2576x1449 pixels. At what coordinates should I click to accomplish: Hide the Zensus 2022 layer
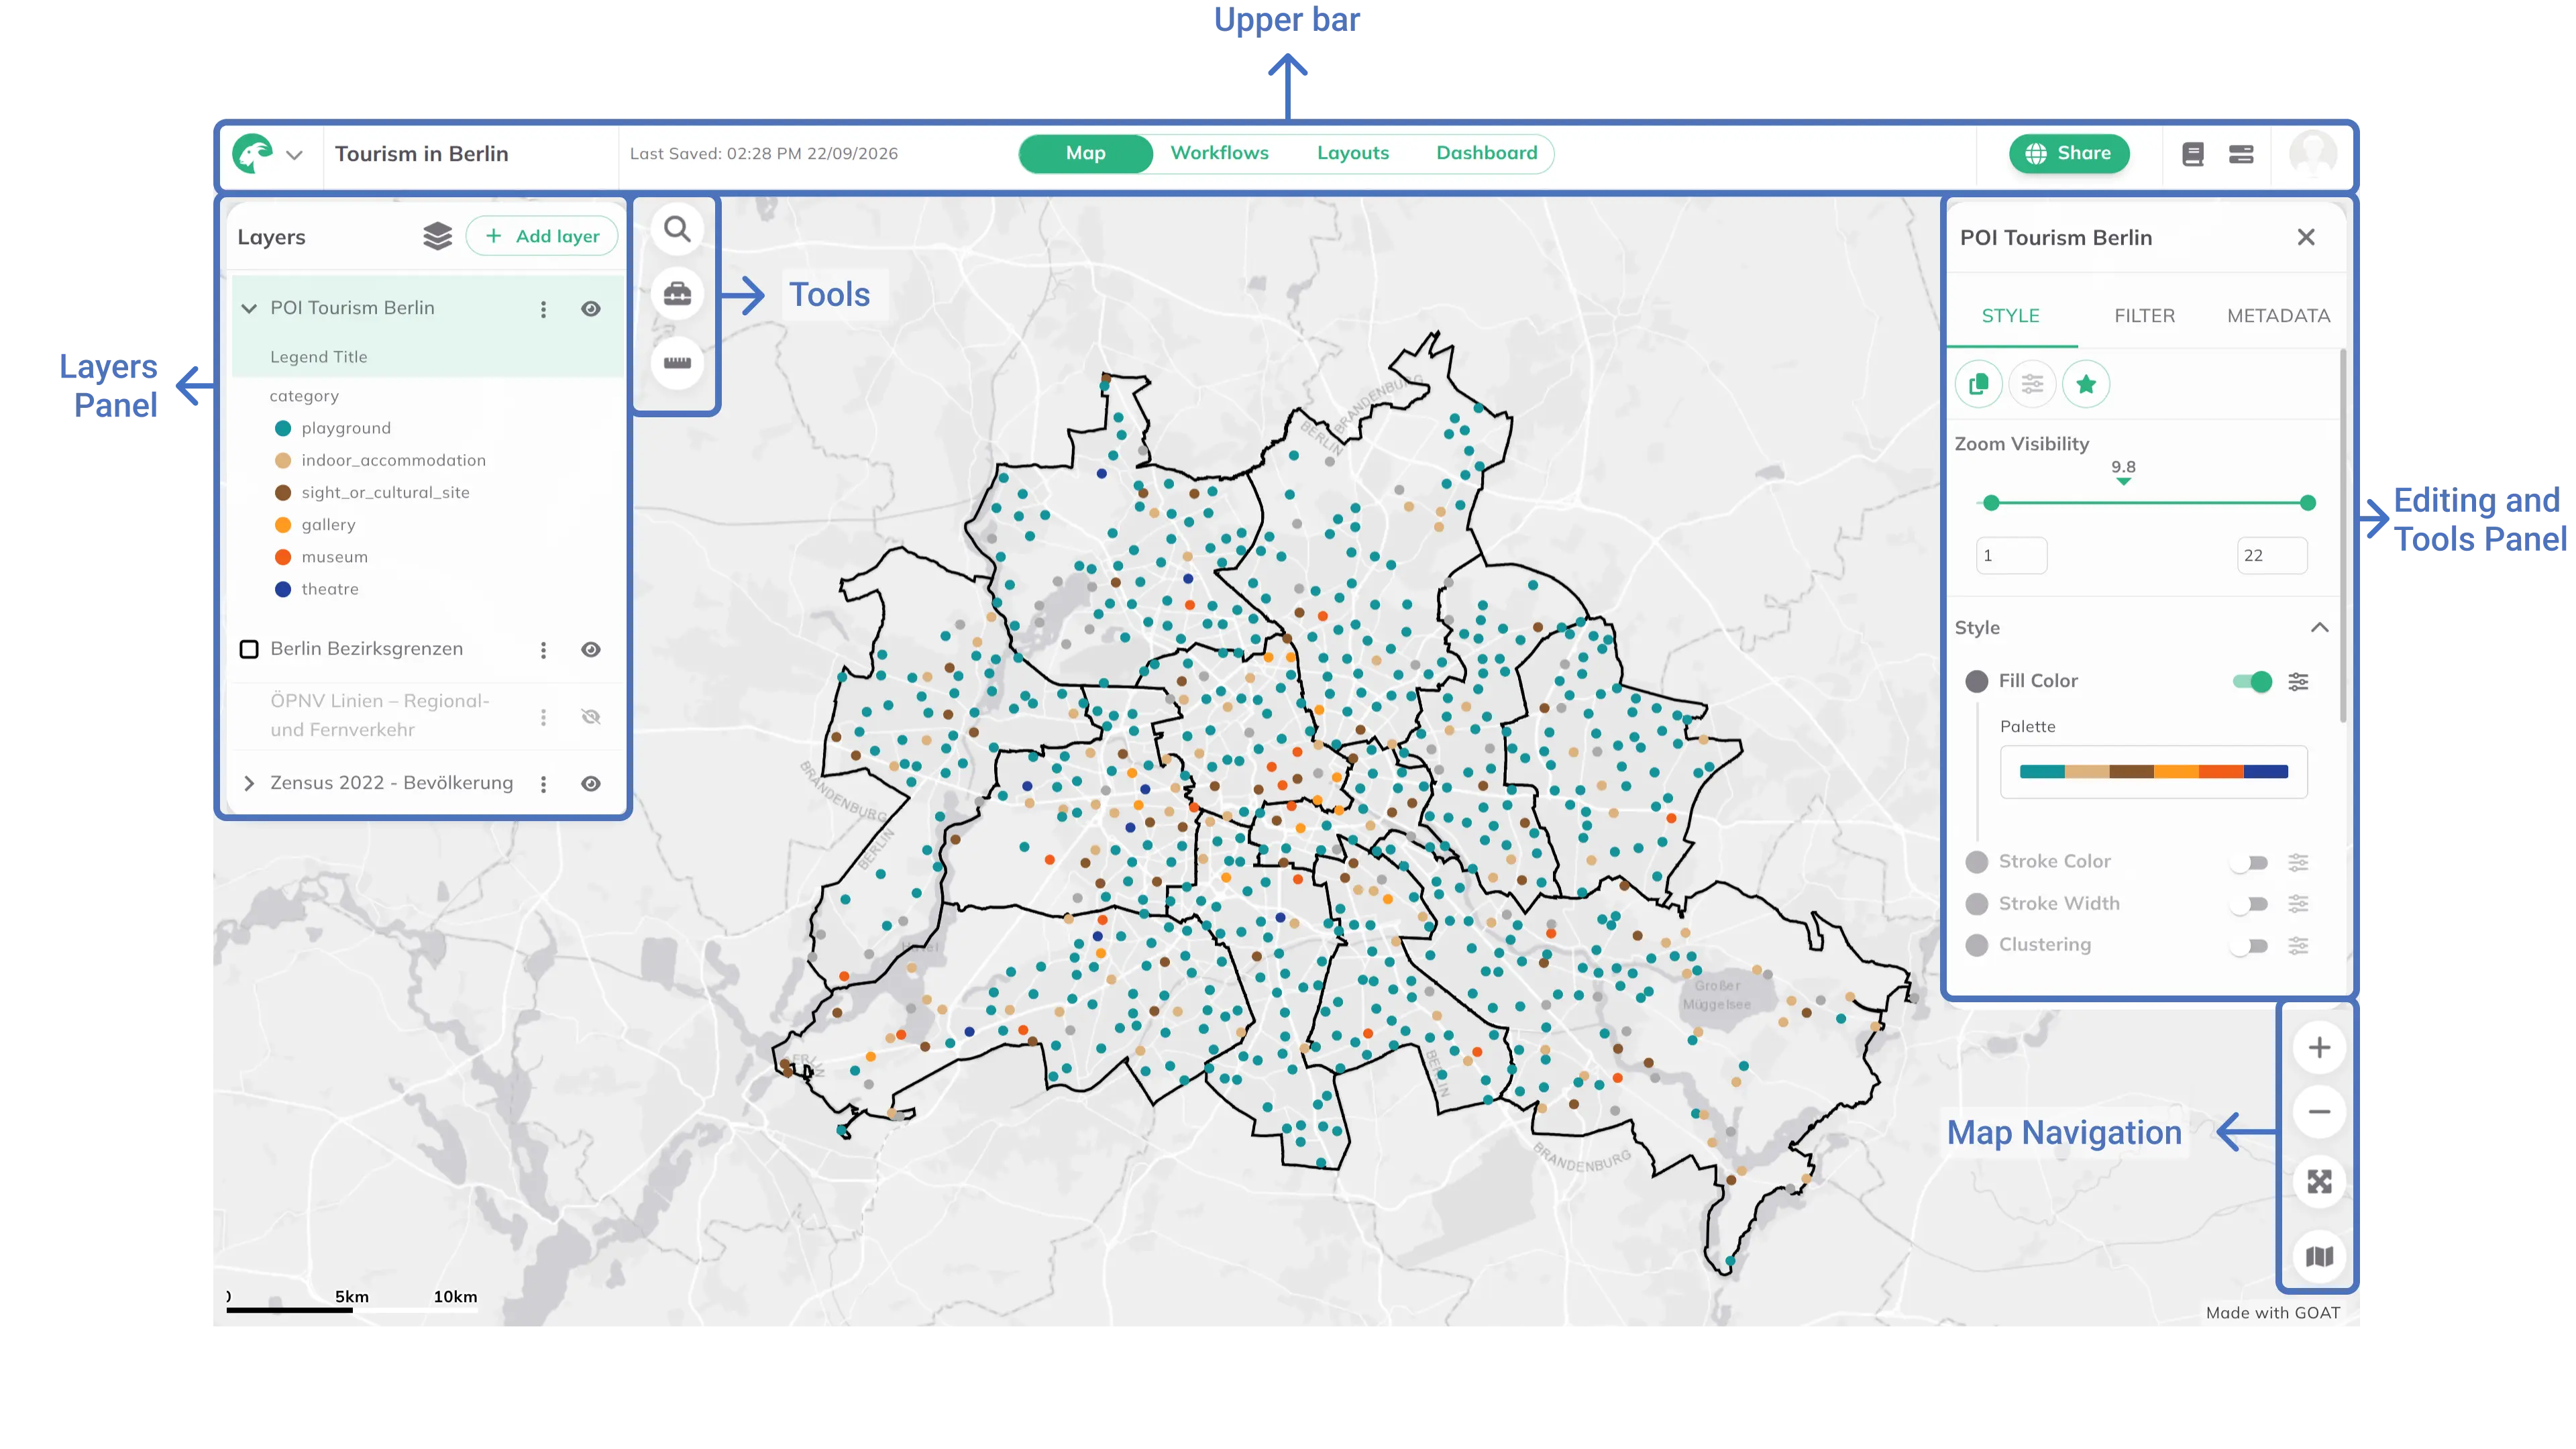(591, 784)
